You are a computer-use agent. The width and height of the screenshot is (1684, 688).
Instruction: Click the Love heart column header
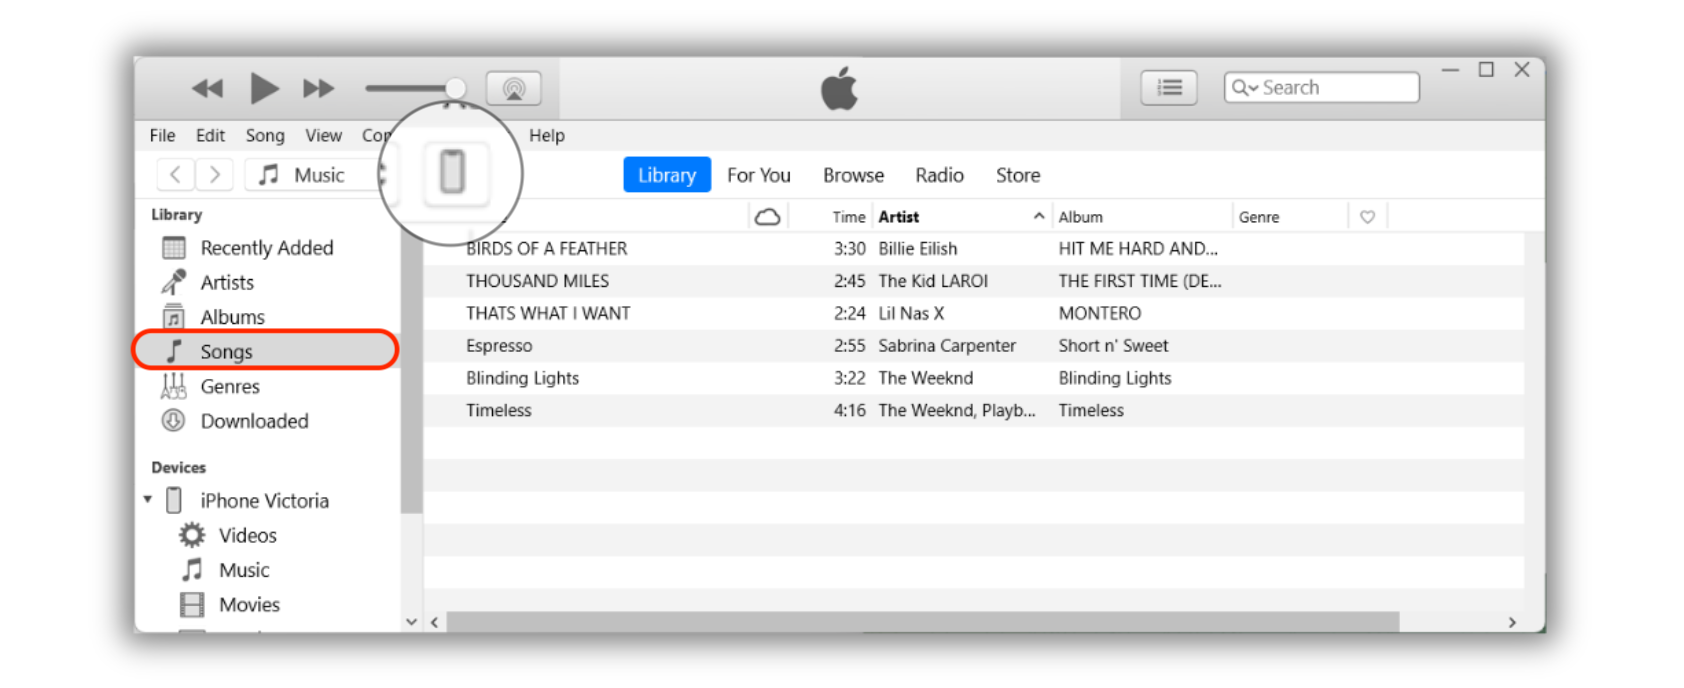click(1367, 217)
